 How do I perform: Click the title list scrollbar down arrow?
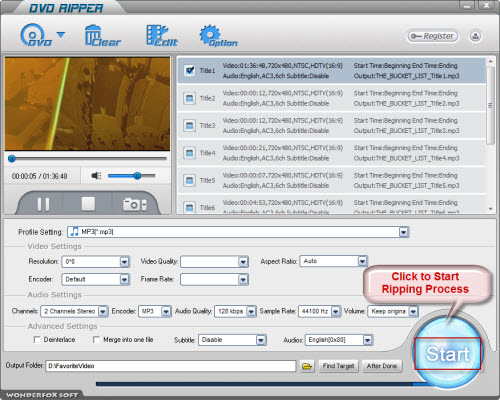[x=490, y=209]
